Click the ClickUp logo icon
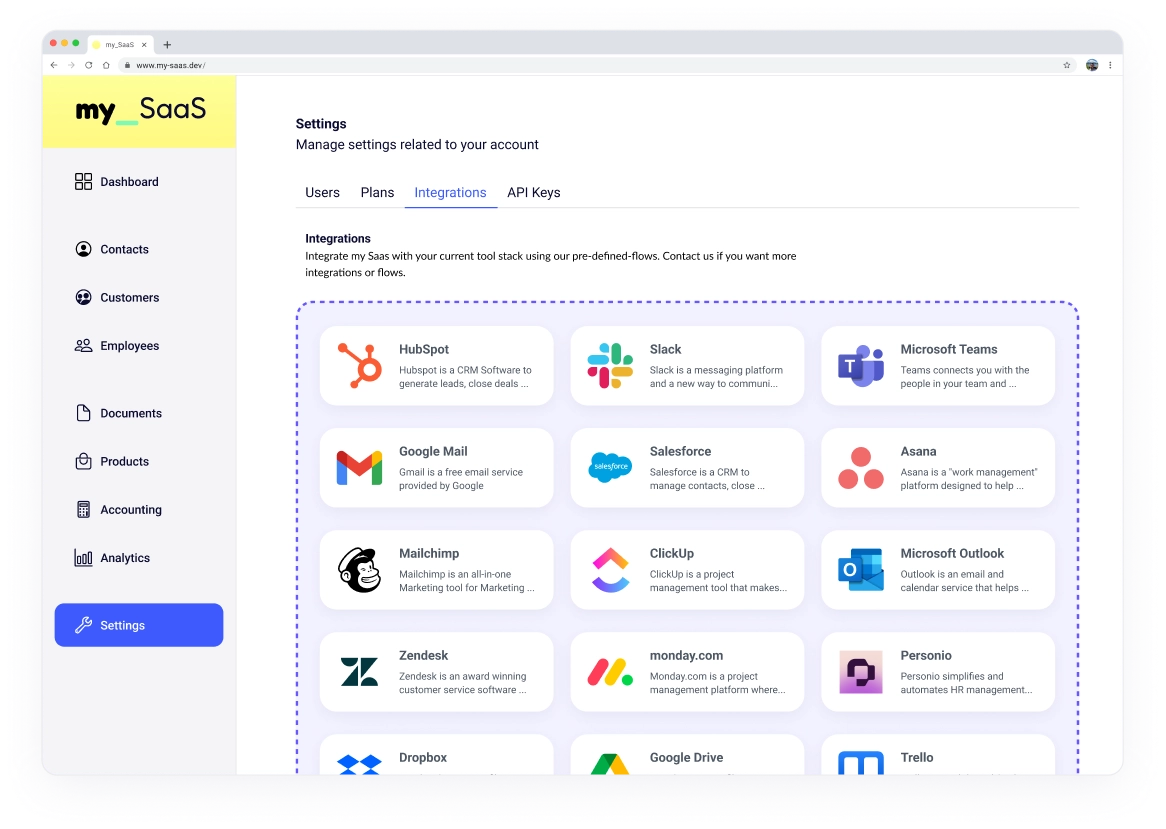Viewport: 1166px width, 829px height. coord(610,570)
